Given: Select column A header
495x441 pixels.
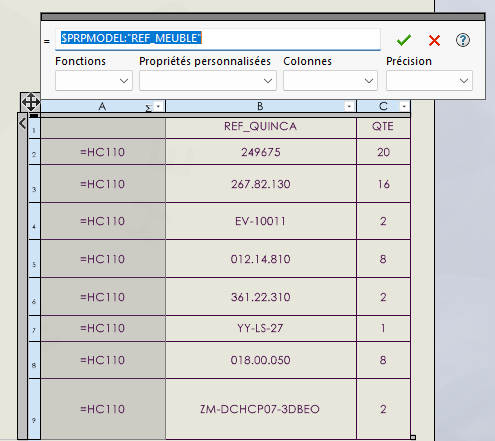Looking at the screenshot, I should tap(103, 106).
